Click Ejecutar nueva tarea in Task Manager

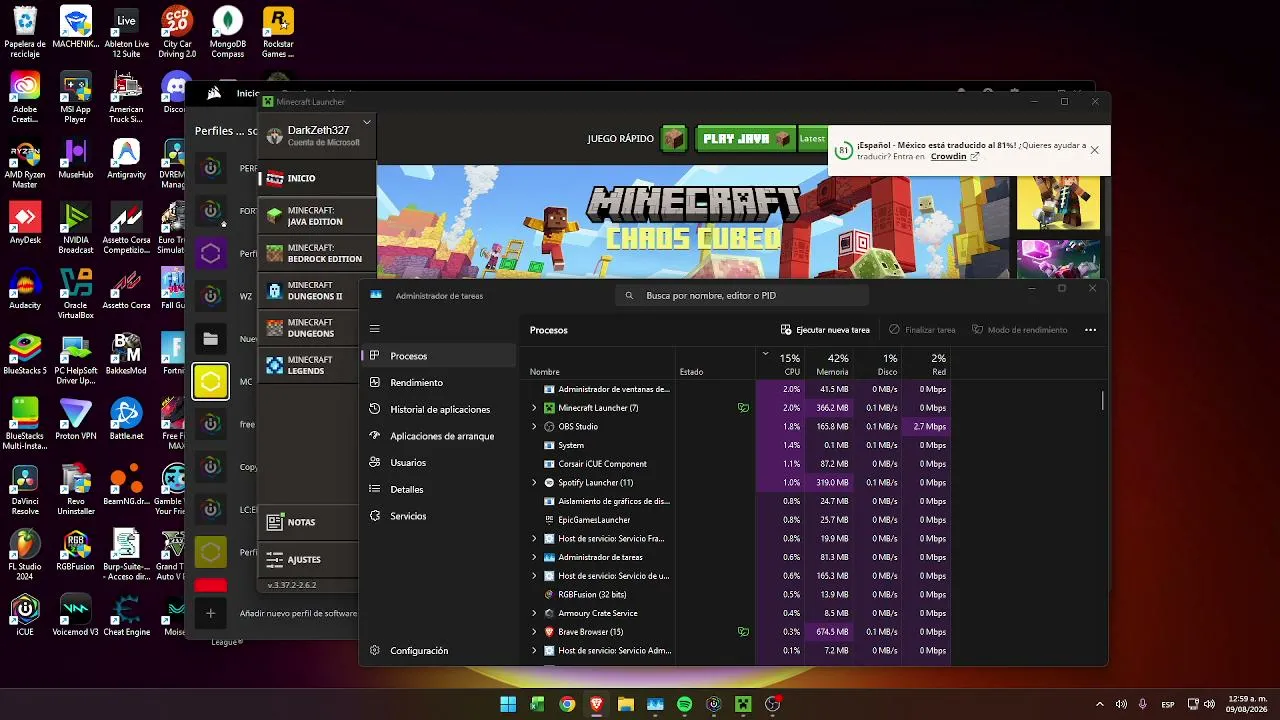click(x=825, y=330)
